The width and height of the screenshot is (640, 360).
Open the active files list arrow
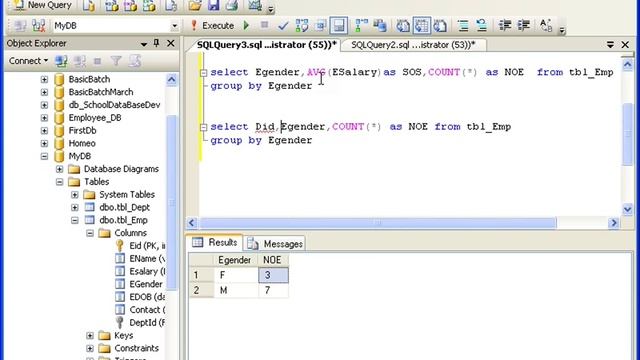[610, 44]
